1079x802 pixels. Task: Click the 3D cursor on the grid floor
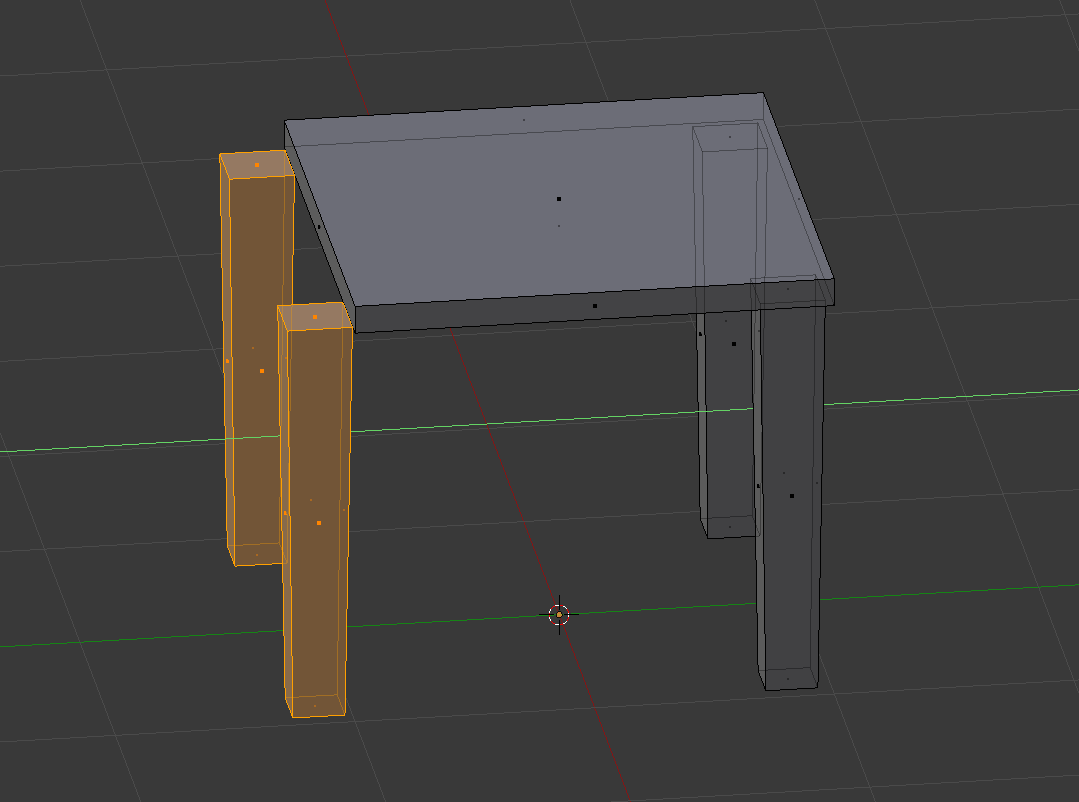point(559,614)
